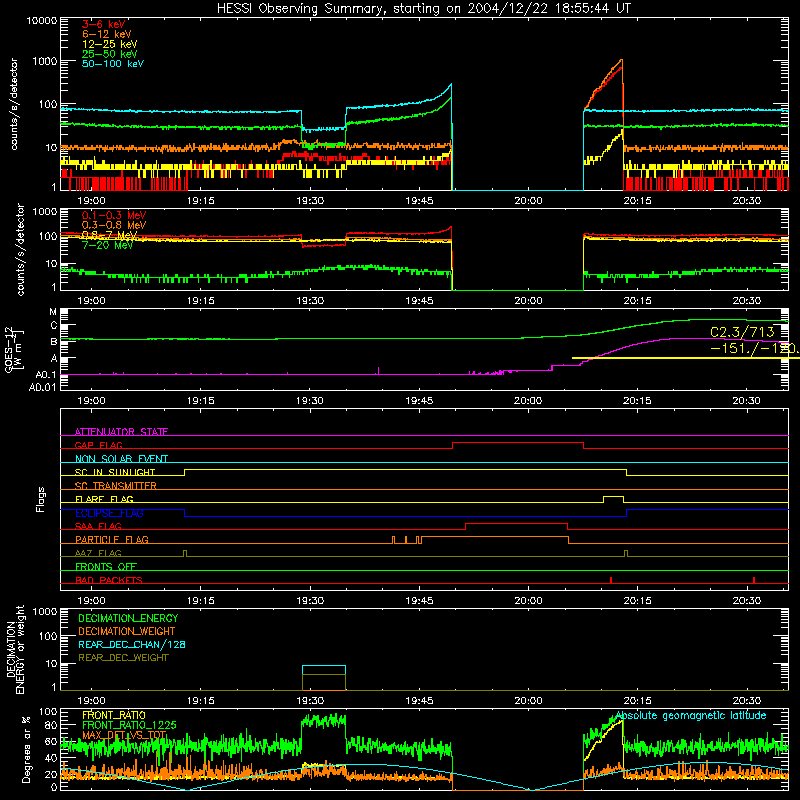This screenshot has width=800, height=800.
Task: Select the BAD_PACKETS flag label
Action: [x=109, y=580]
